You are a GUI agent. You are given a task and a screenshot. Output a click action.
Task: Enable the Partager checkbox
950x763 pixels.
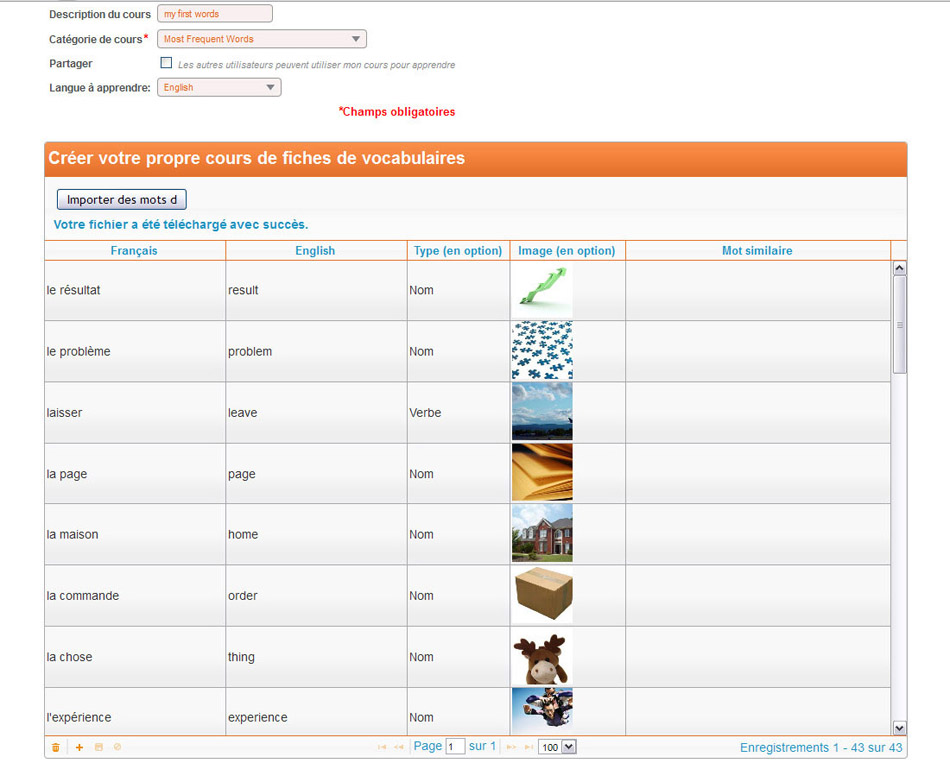pos(166,63)
